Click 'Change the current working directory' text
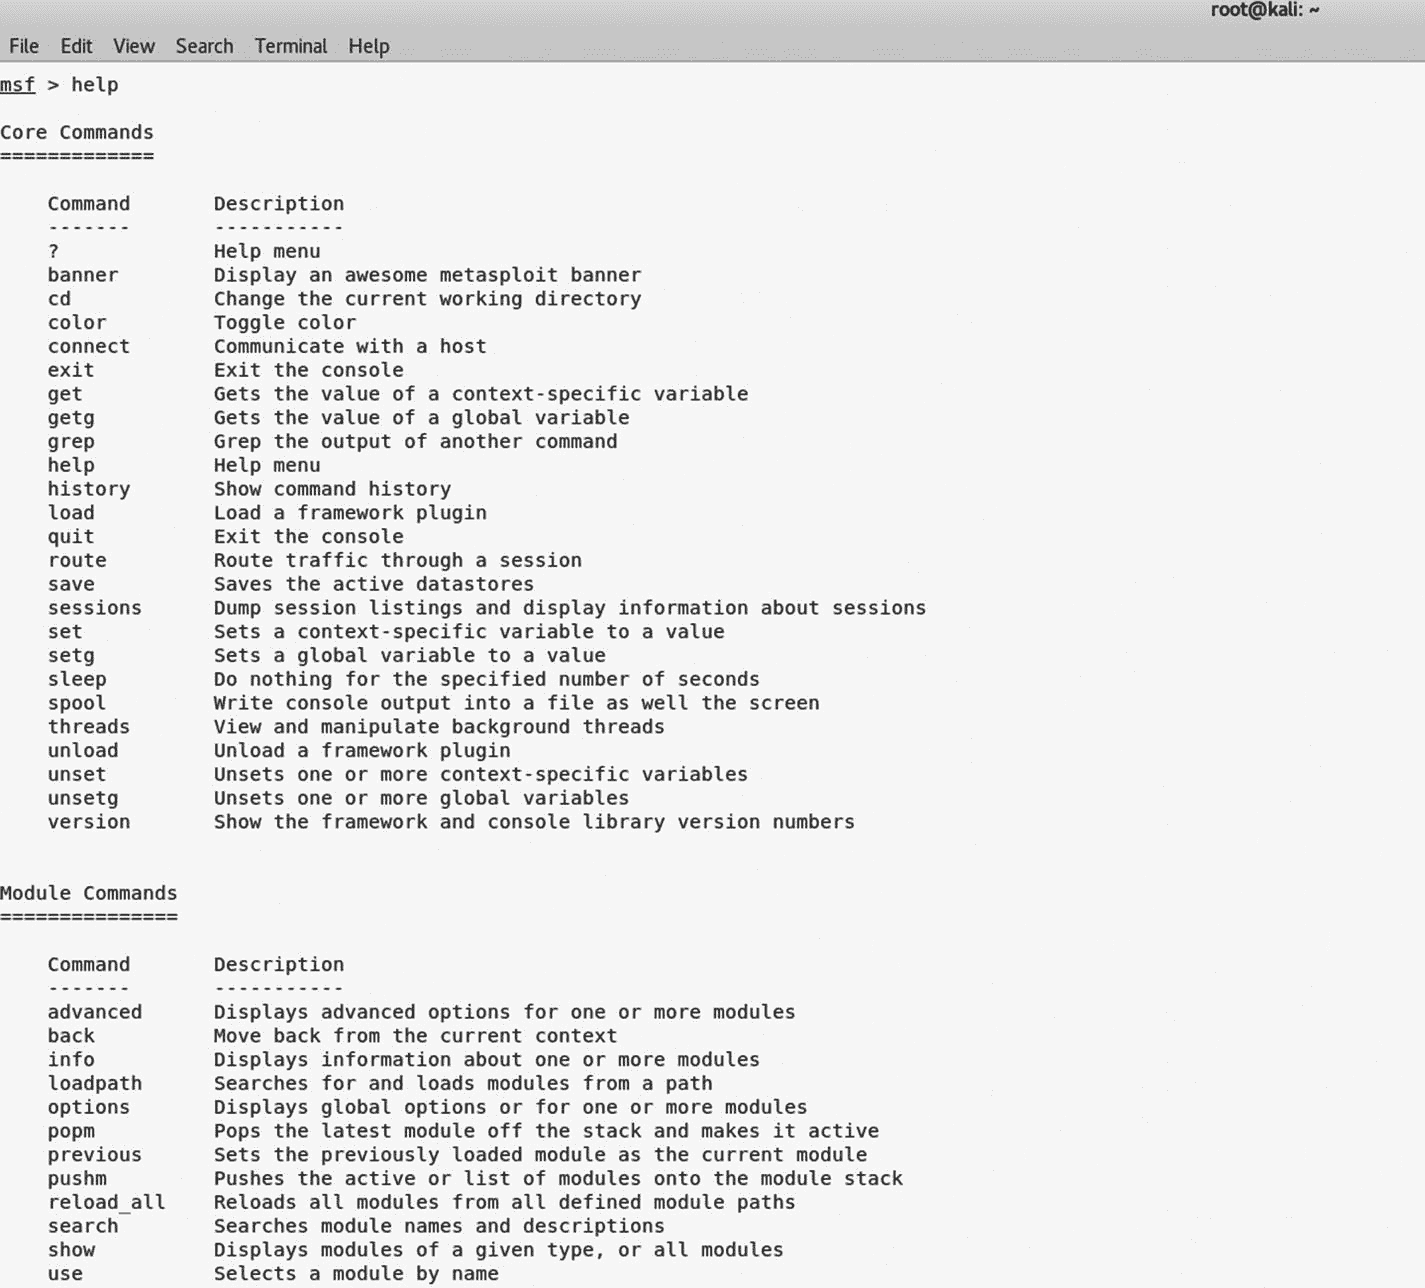1425x1288 pixels. (427, 299)
